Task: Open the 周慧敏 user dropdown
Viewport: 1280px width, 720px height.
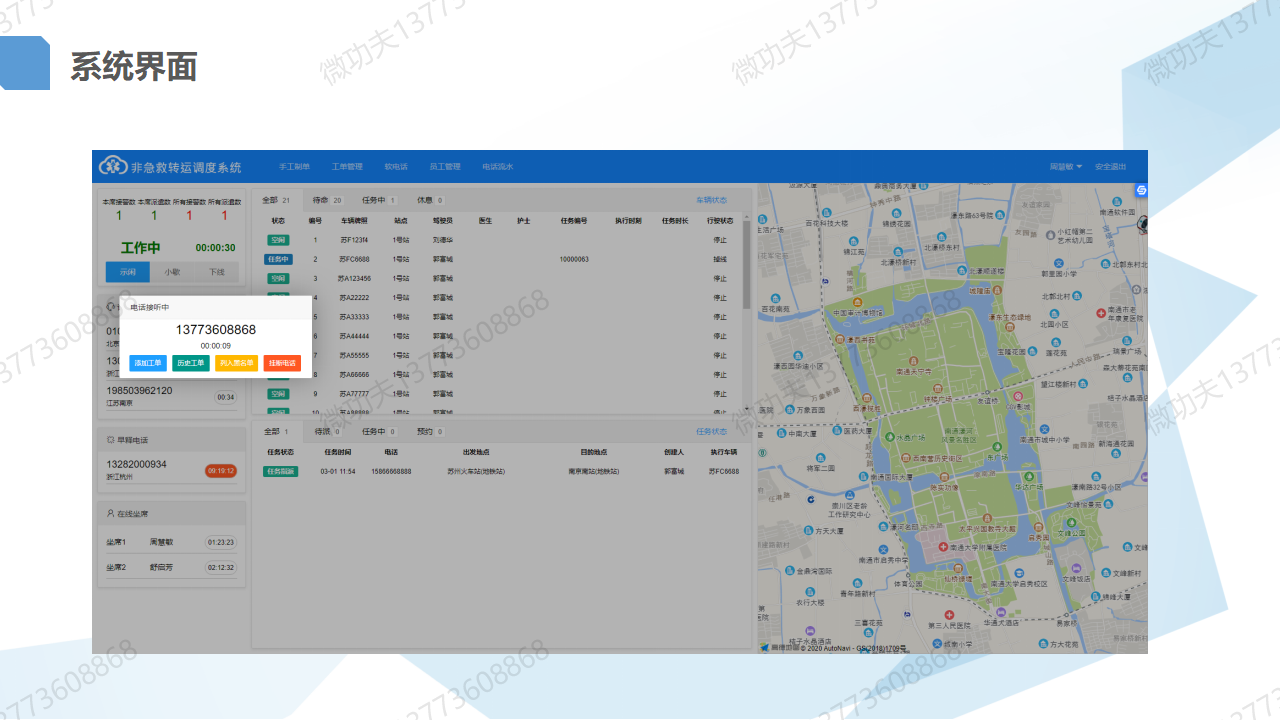Action: point(1065,167)
